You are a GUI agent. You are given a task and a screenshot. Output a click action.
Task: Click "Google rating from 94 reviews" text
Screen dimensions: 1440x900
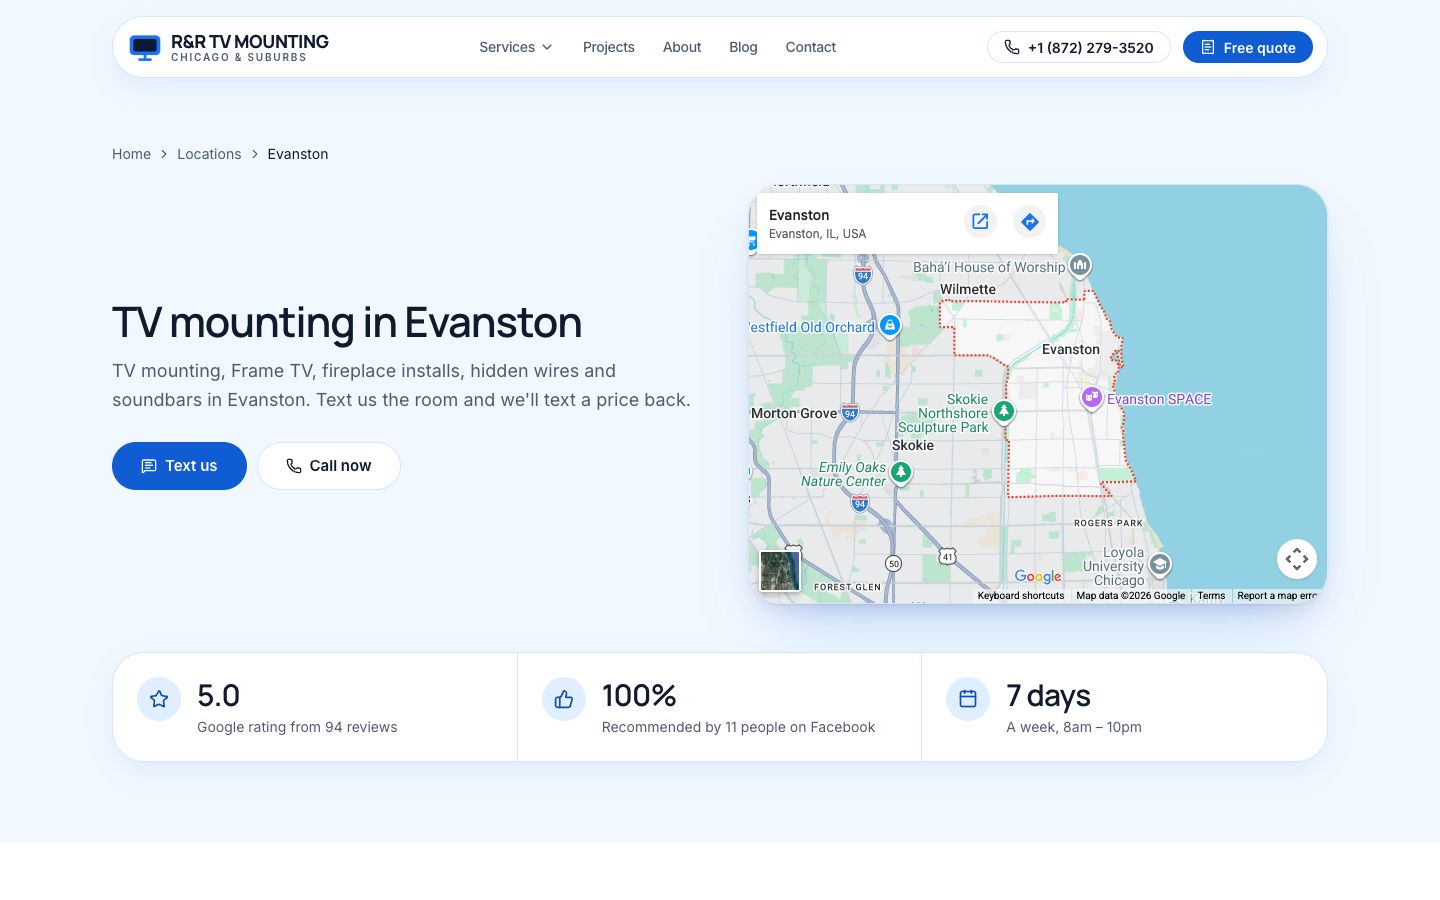[297, 727]
